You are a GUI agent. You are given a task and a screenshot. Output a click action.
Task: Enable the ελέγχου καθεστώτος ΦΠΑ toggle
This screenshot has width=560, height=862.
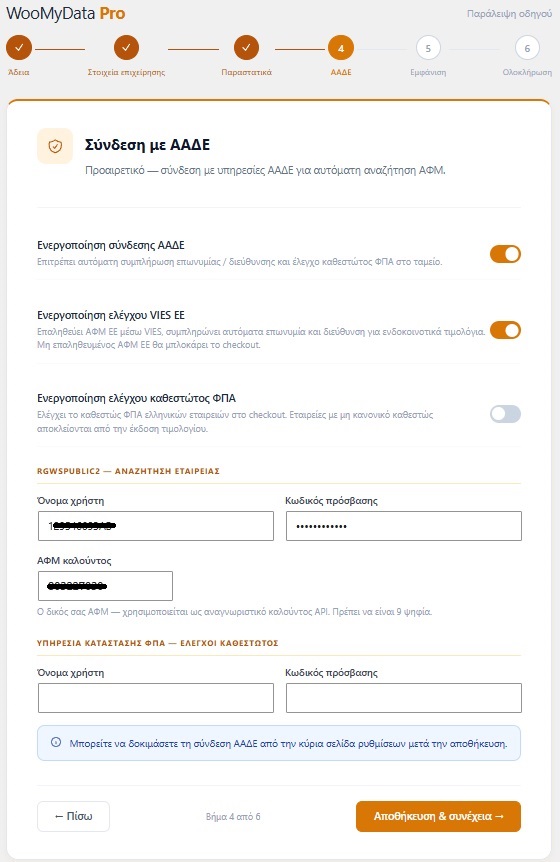[505, 414]
